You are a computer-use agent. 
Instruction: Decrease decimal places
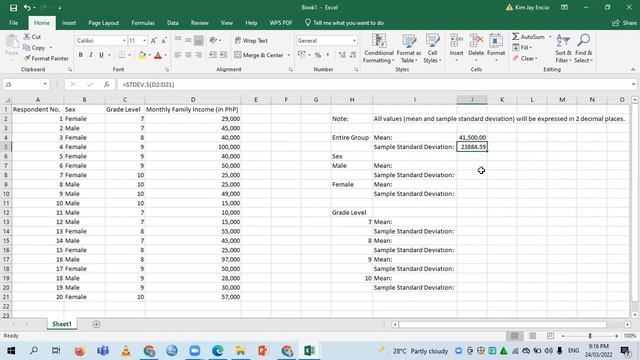point(353,55)
